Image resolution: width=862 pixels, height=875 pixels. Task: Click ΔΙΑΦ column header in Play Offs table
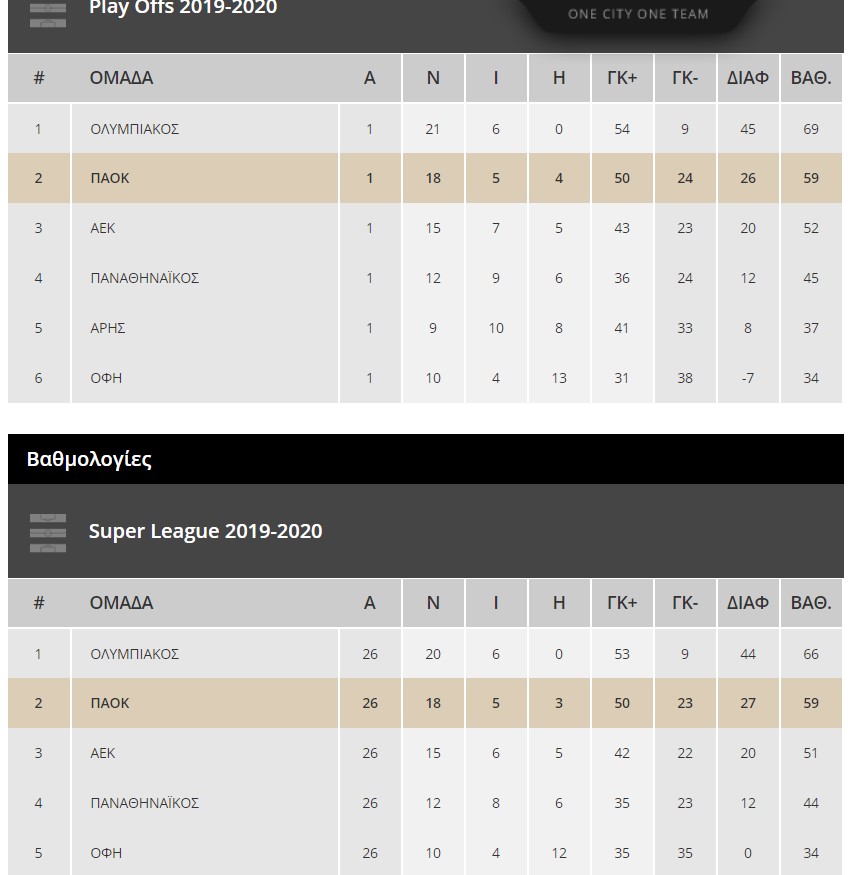tap(748, 78)
